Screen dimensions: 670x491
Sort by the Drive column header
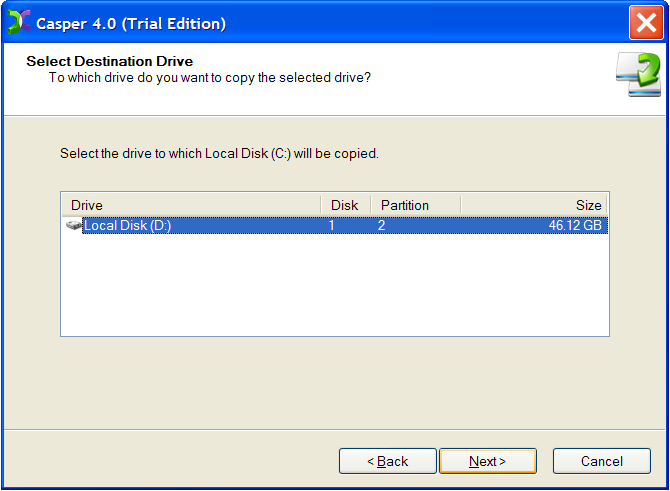click(191, 205)
